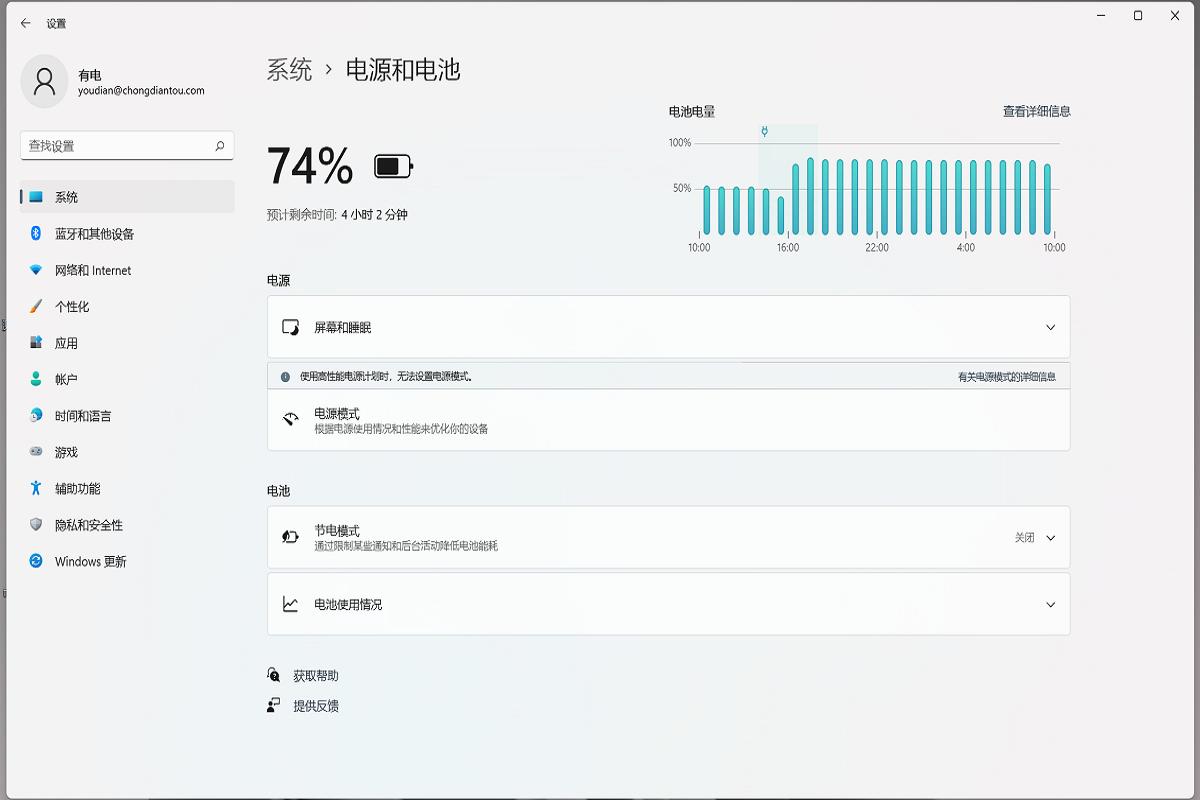1200x800 pixels.
Task: Click the time marker above battery chart
Action: point(763,129)
